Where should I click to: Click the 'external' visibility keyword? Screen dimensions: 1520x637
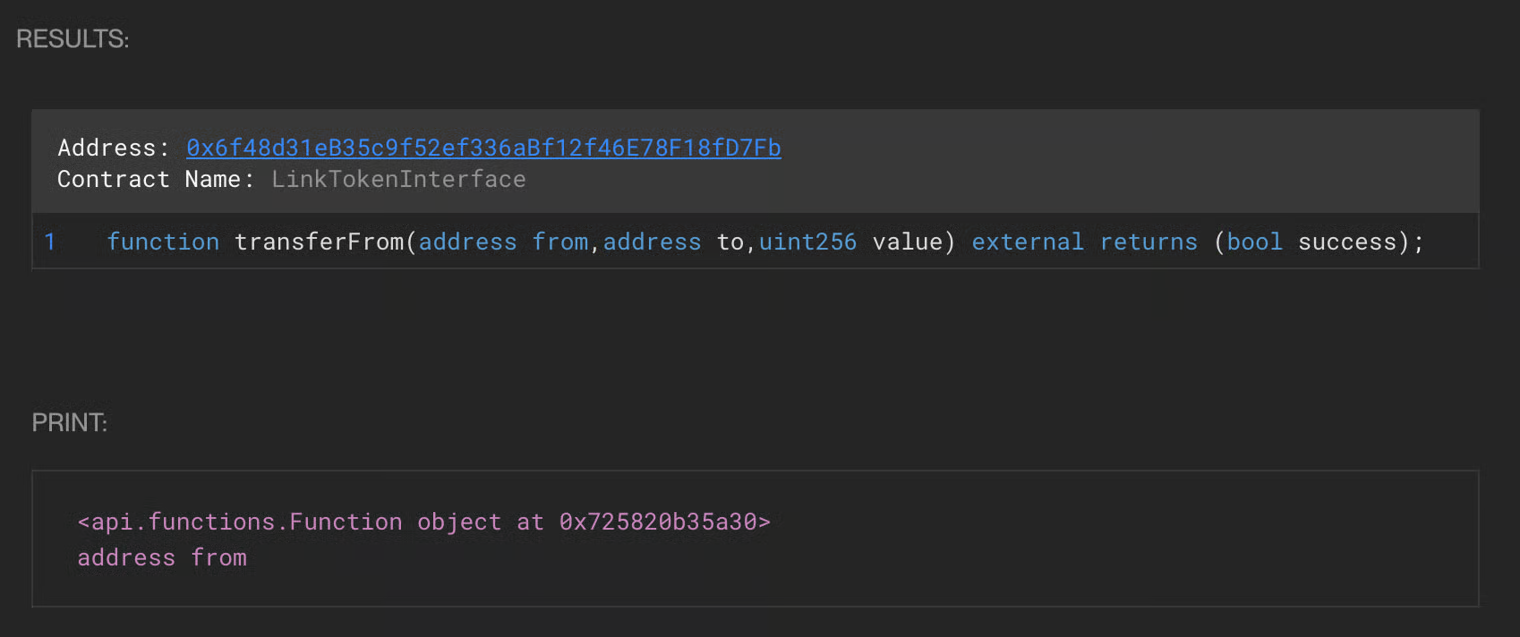(1027, 242)
